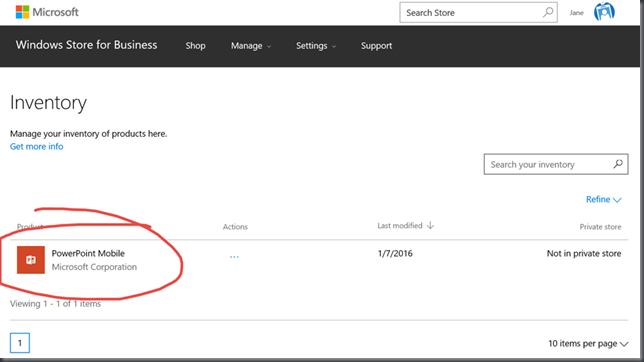Focus the Search Store field

(x=478, y=12)
